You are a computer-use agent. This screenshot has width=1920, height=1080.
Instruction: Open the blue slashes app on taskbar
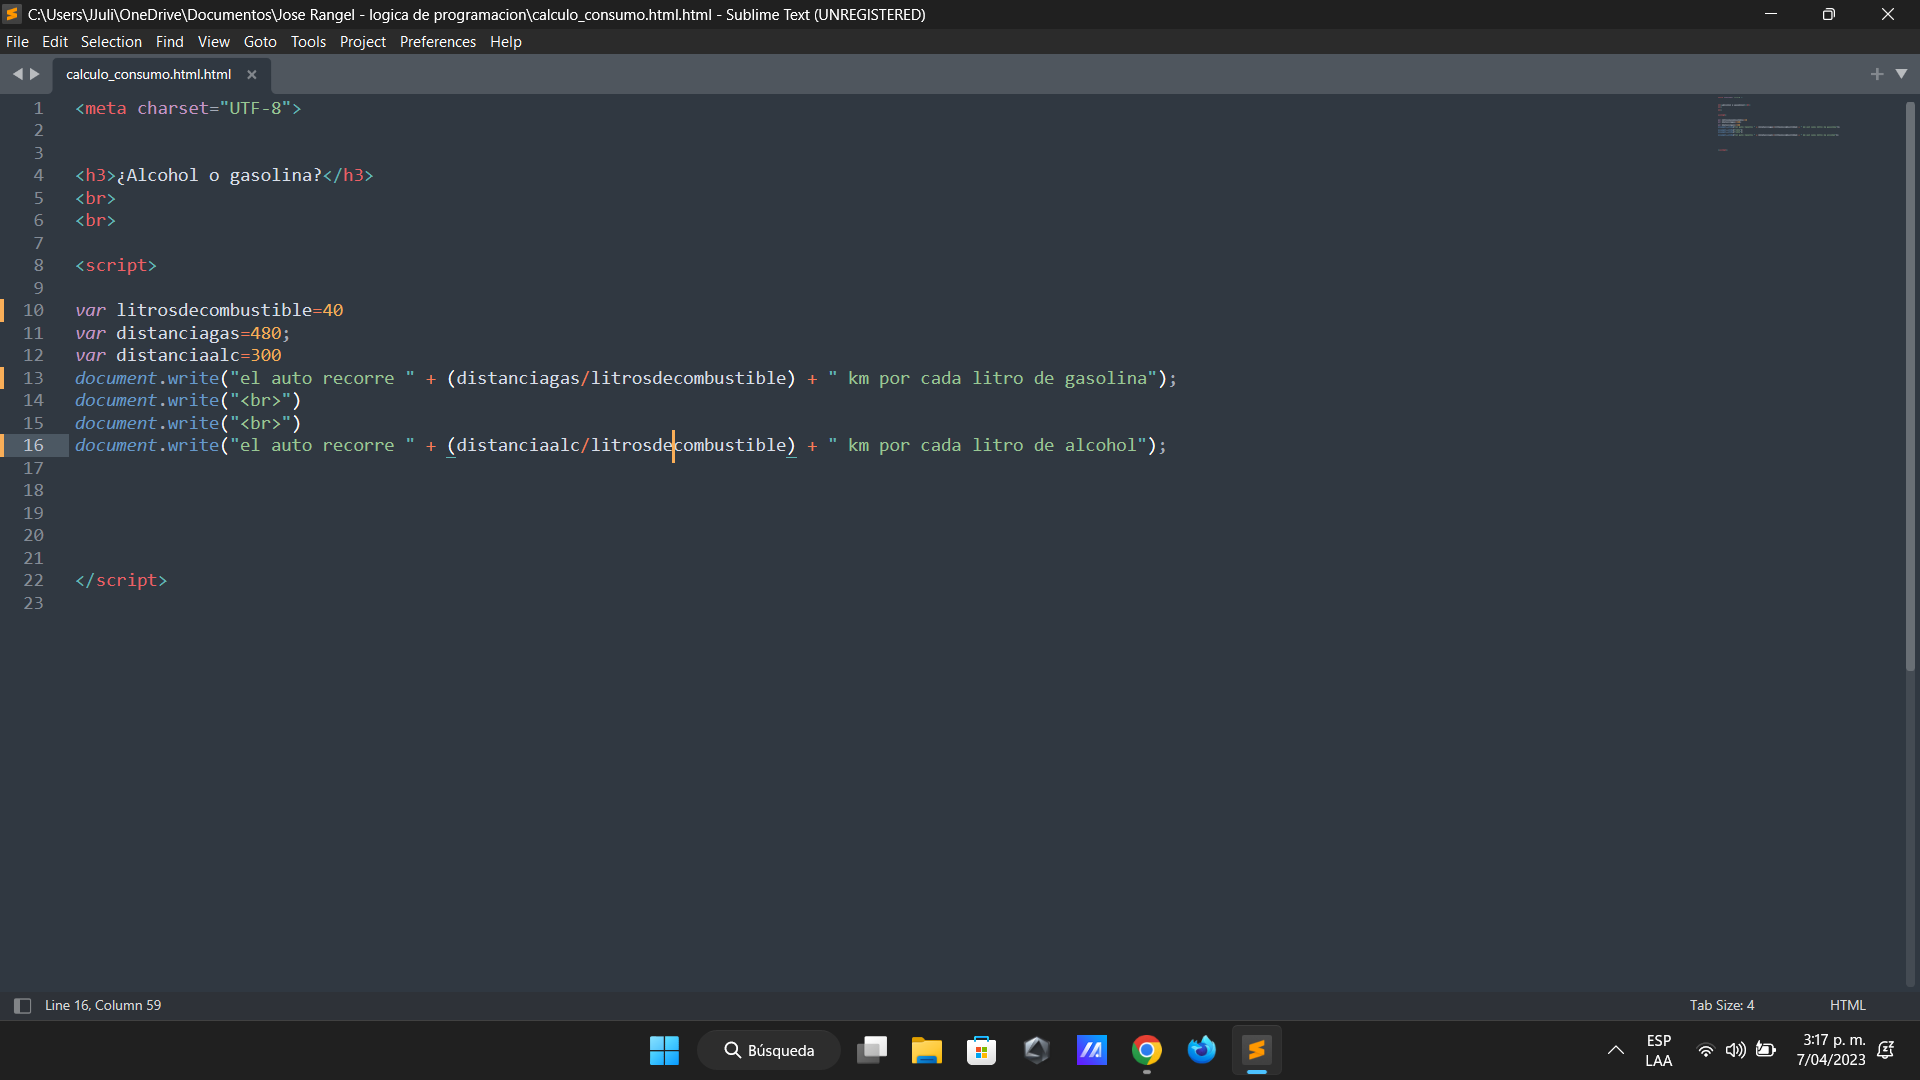pyautogui.click(x=1092, y=1050)
